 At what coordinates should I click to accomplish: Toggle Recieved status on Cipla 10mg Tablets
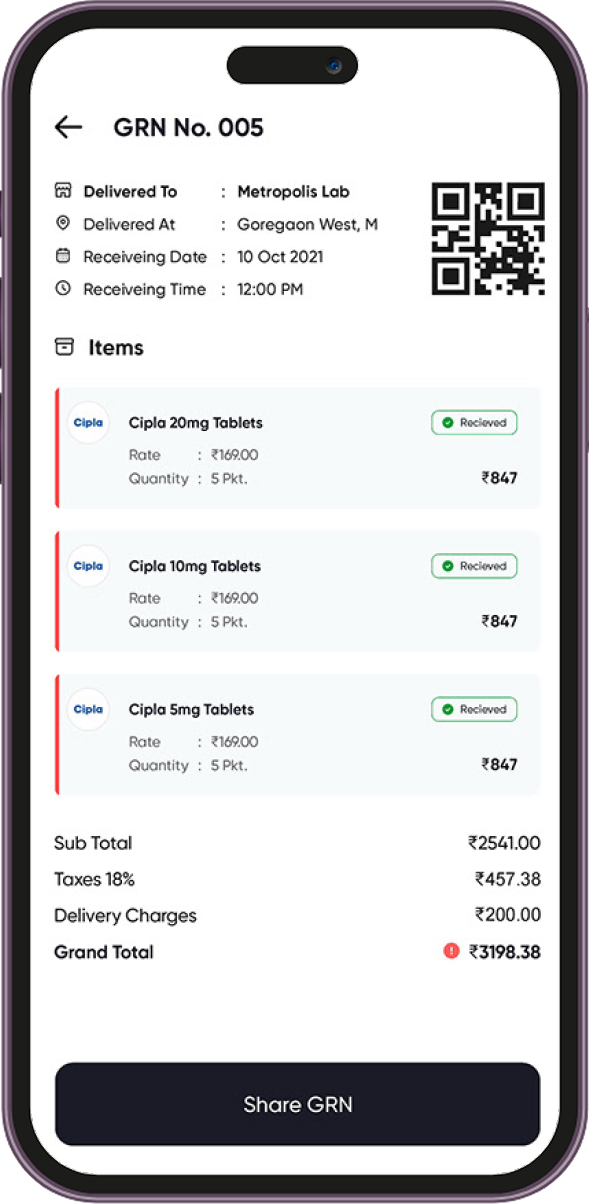point(474,566)
